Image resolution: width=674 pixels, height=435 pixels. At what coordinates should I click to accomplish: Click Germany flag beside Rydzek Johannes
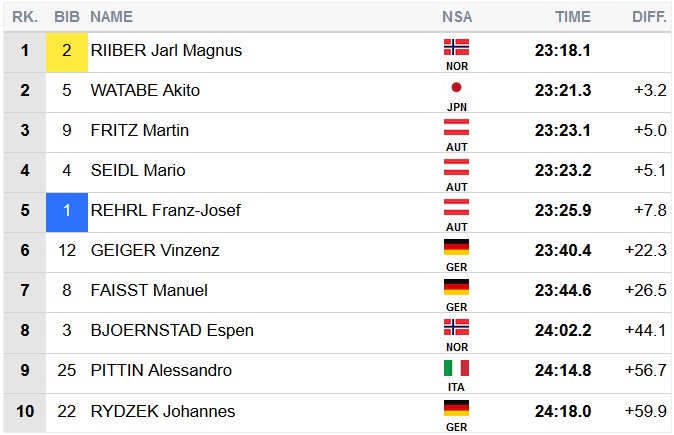click(456, 407)
